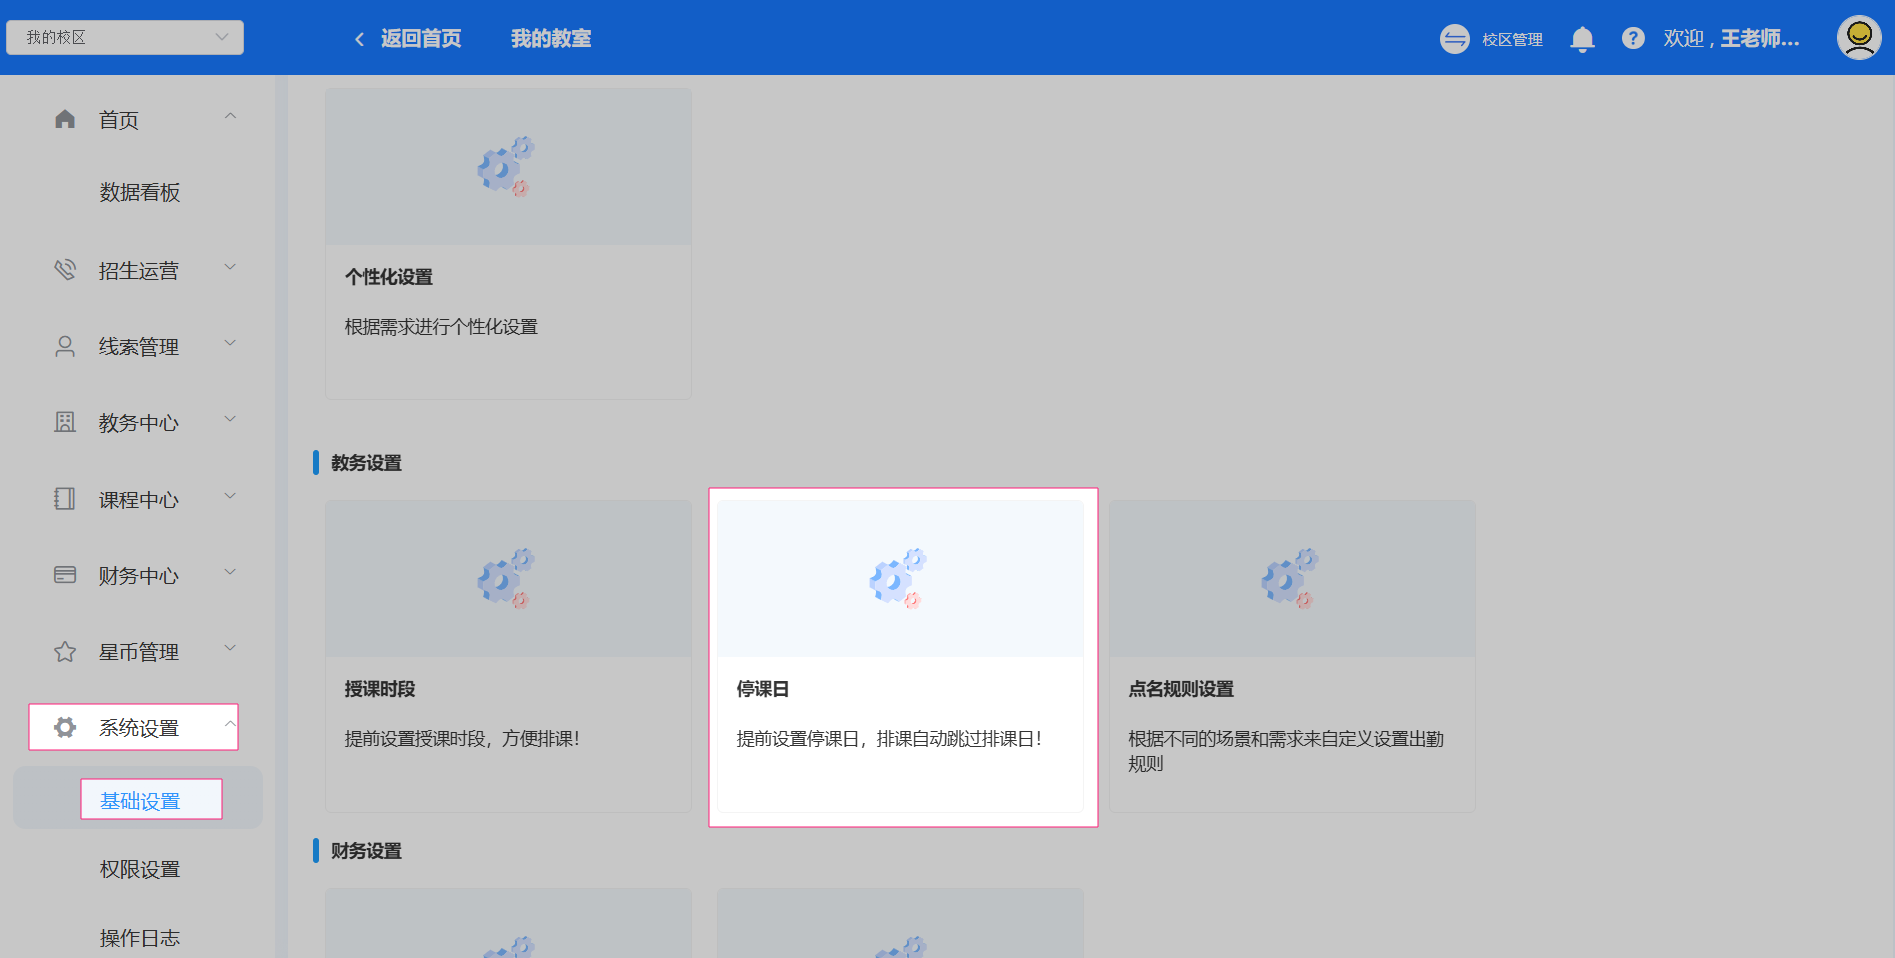Click 提前设置授课时段 description text
1895x958 pixels.
click(x=462, y=739)
